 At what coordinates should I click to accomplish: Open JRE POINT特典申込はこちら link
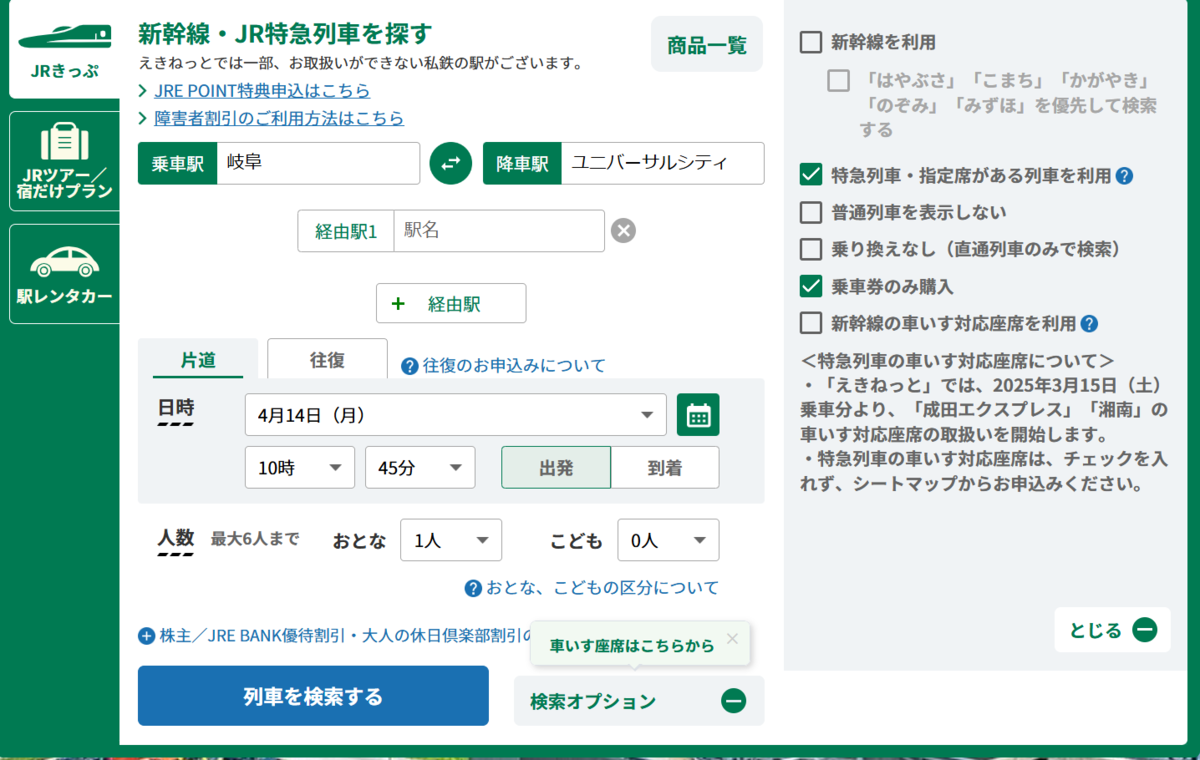tap(262, 91)
